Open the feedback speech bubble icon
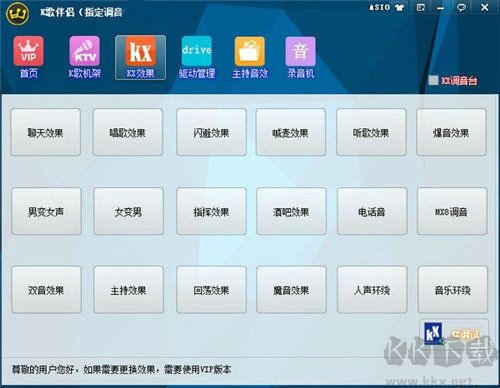Image resolution: width=500 pixels, height=388 pixels. [x=461, y=7]
